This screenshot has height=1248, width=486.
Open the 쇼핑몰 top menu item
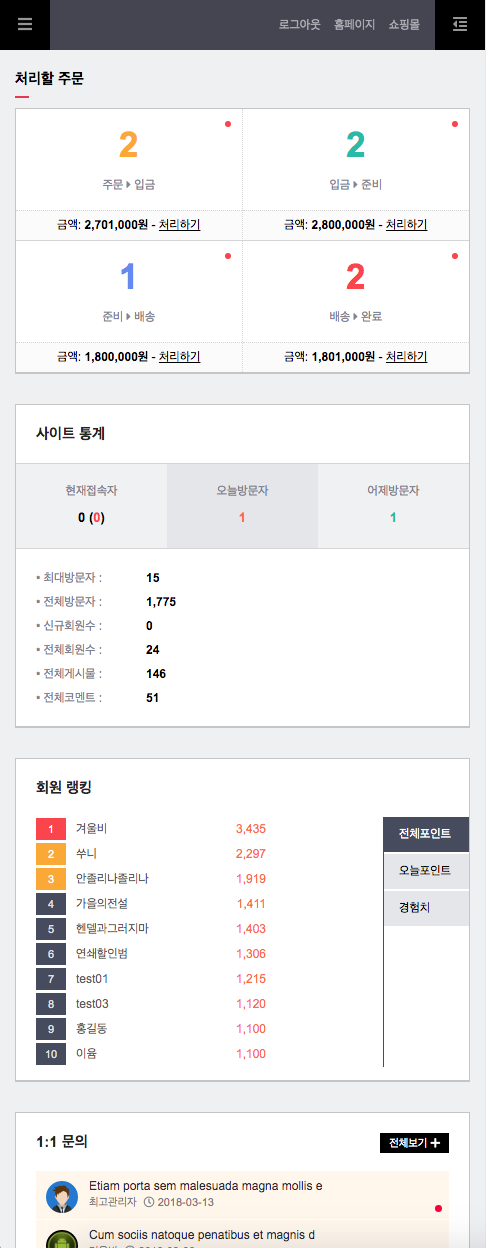[x=404, y=25]
